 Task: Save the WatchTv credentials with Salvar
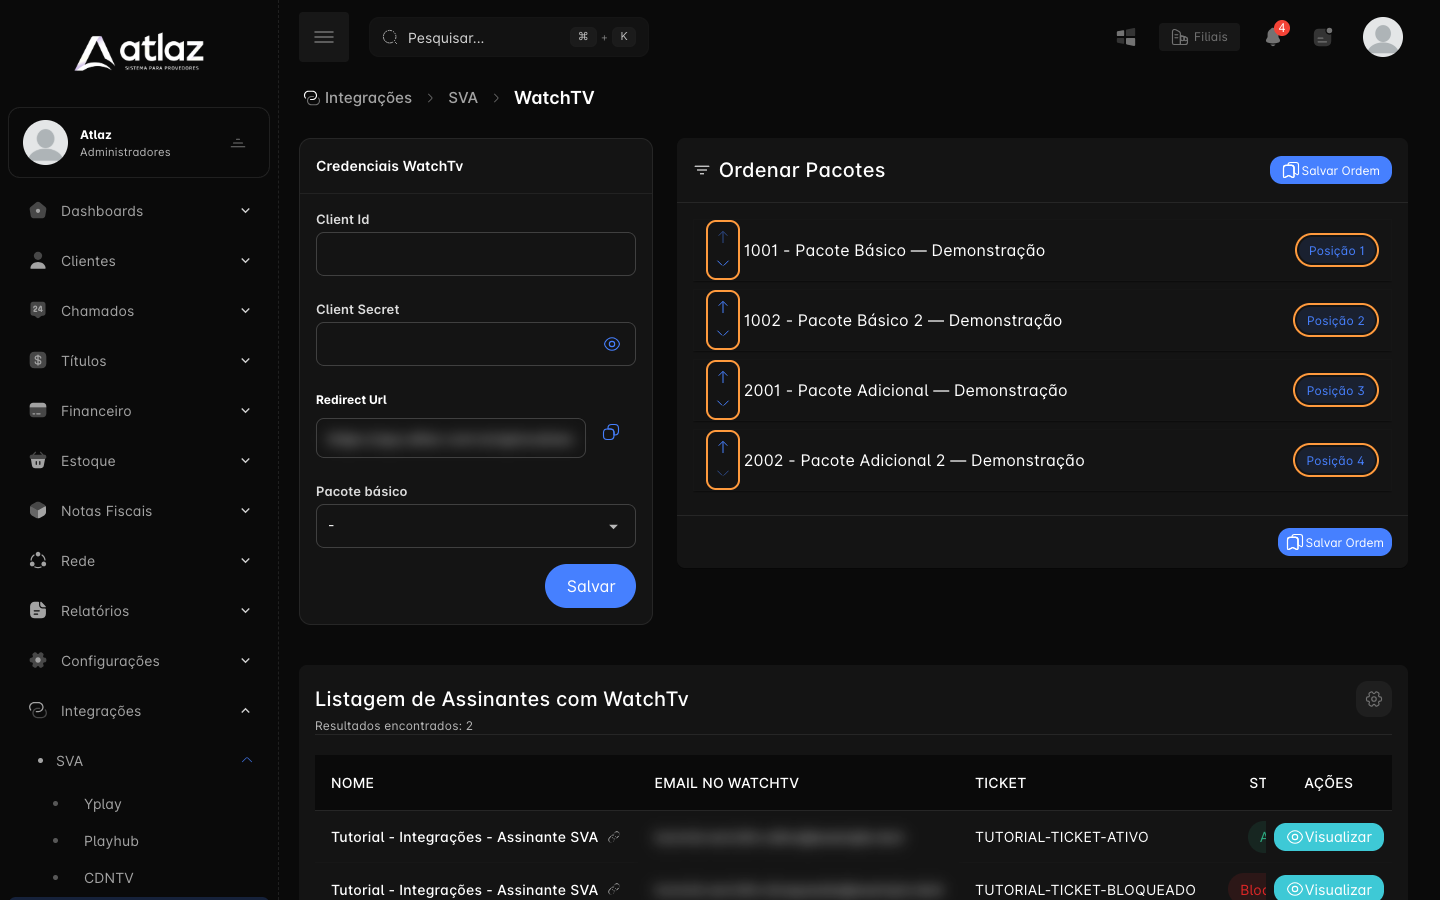click(590, 586)
